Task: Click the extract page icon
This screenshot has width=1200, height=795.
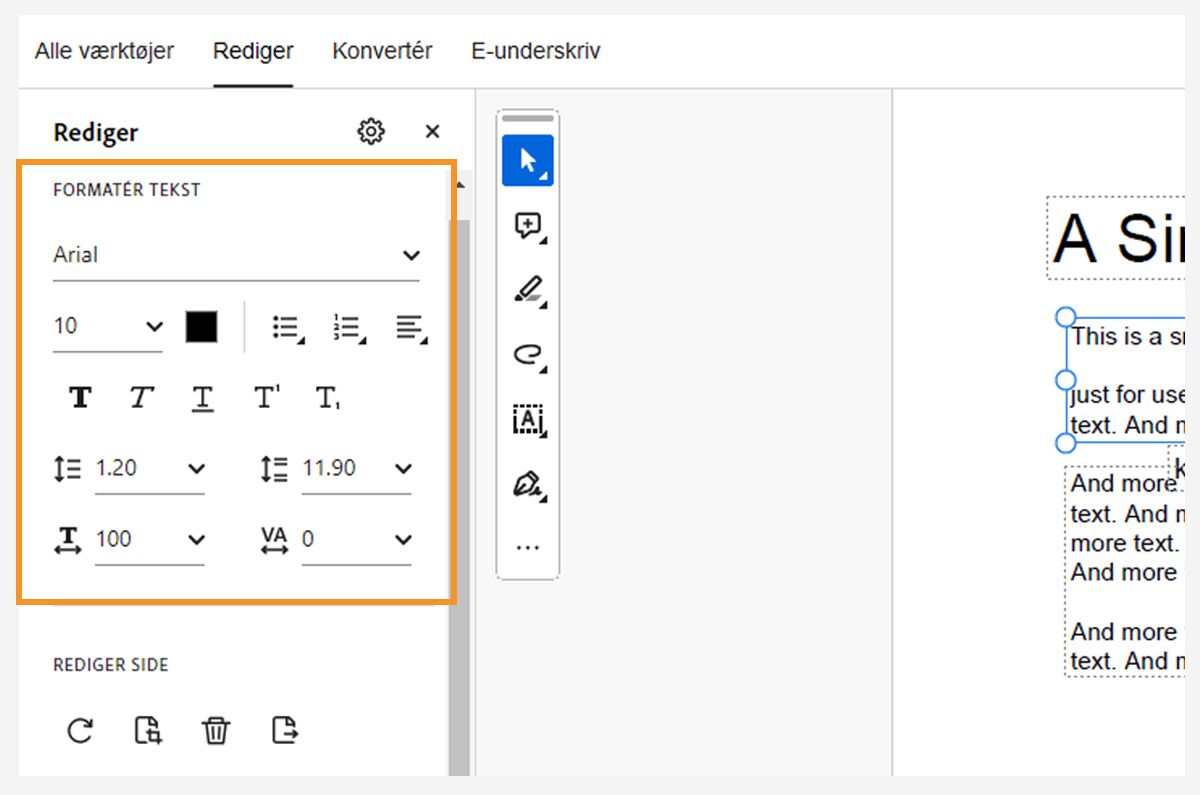Action: pos(285,731)
